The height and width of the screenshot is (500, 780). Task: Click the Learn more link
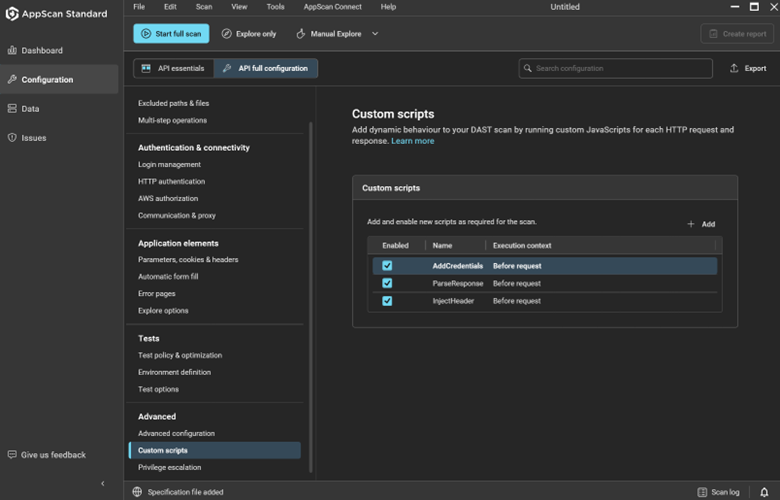coord(412,141)
